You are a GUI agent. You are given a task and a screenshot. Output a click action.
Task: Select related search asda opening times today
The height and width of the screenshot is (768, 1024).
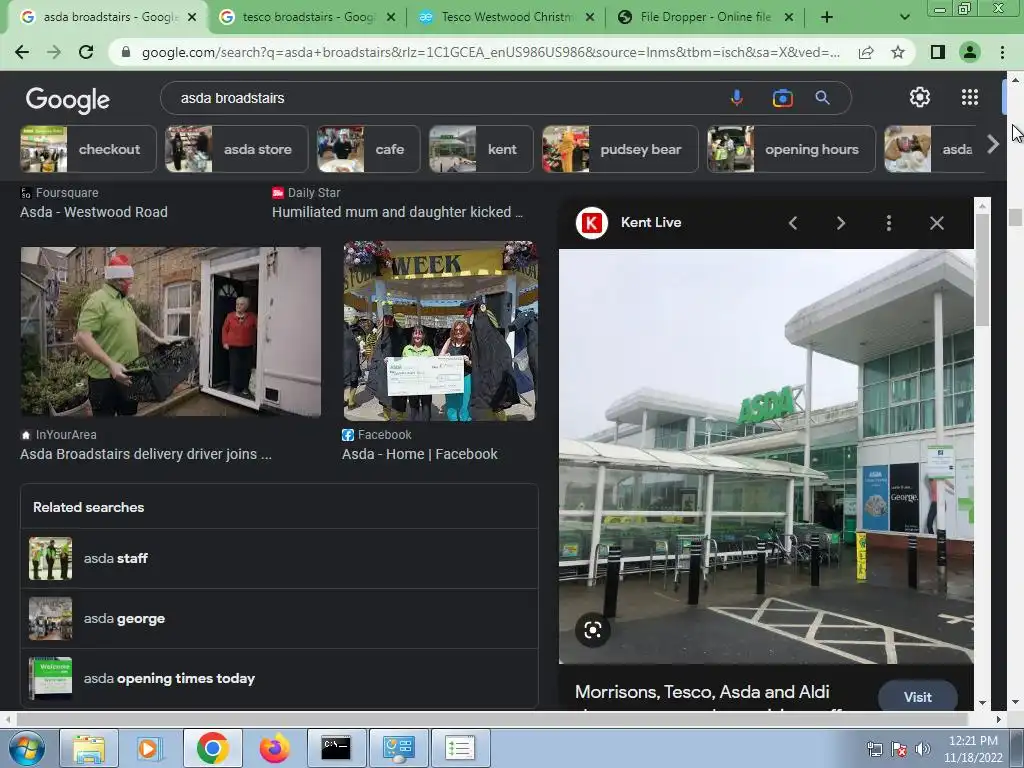280,678
